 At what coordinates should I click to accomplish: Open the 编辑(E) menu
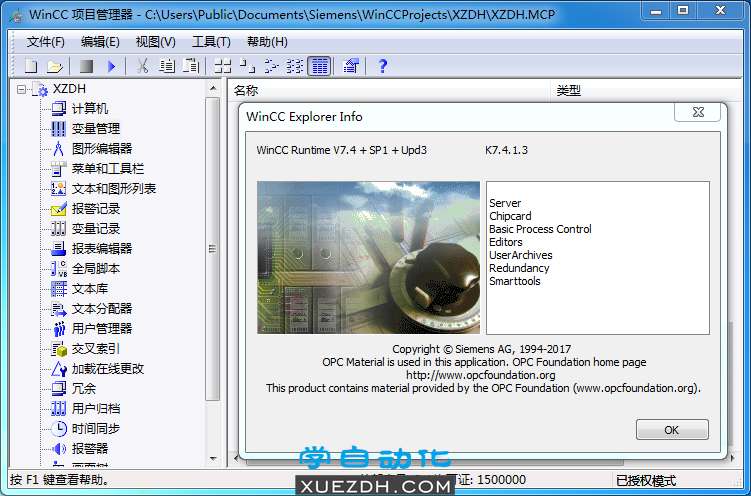100,42
